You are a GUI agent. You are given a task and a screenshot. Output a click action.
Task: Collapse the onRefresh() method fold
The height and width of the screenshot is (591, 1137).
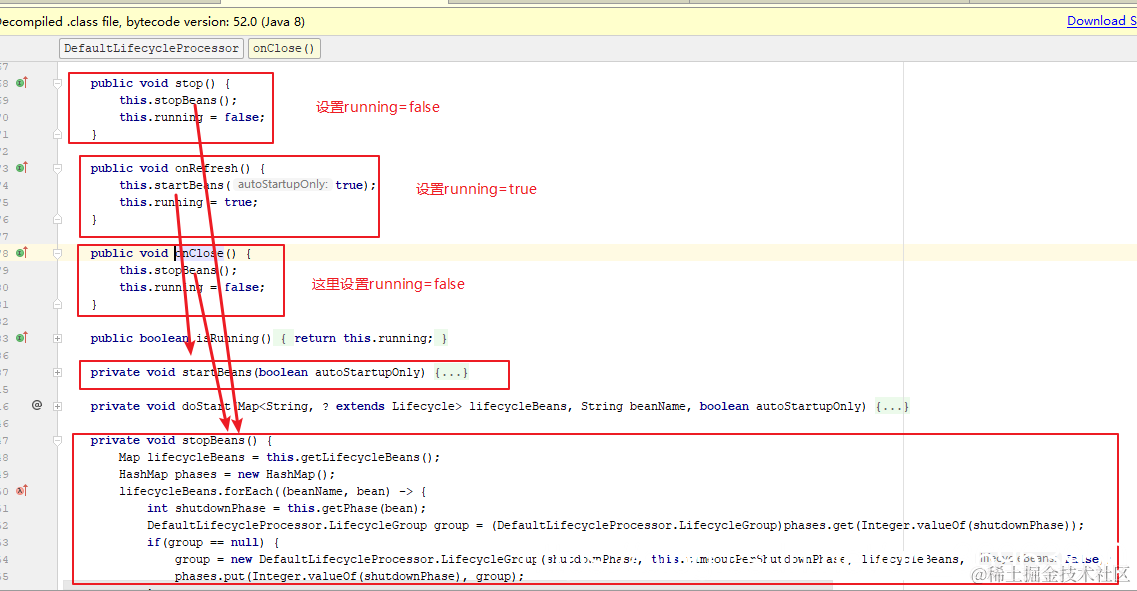tap(57, 168)
